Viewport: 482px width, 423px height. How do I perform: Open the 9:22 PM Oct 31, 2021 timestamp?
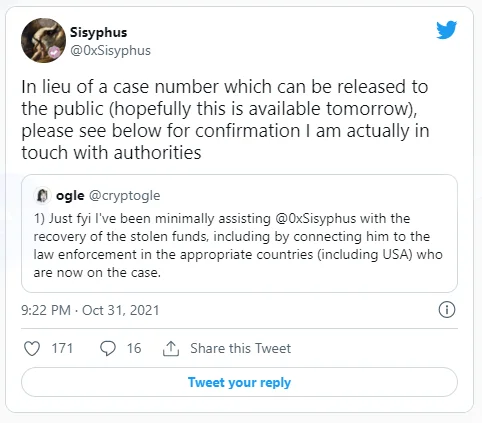[x=90, y=310]
